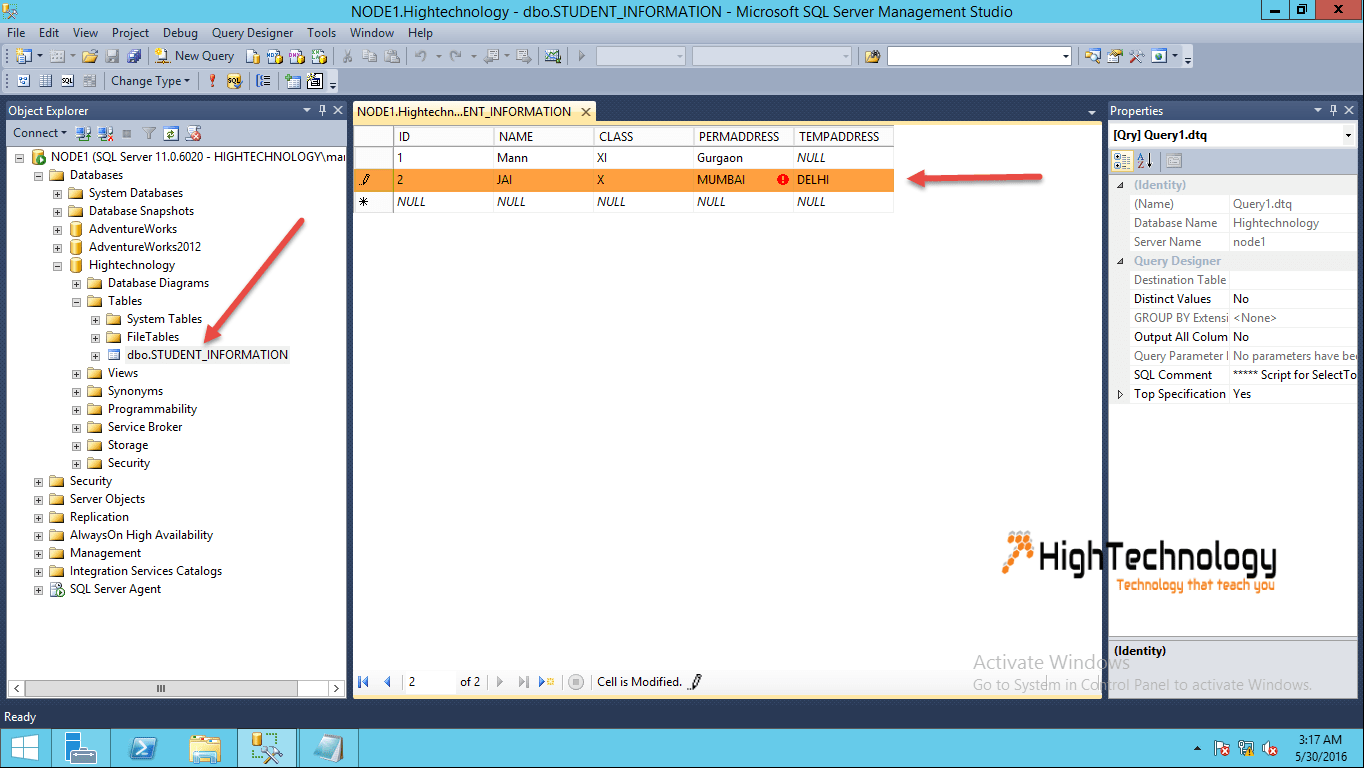Click the Add/Remove Group By icon
The width and height of the screenshot is (1364, 768).
tap(264, 81)
